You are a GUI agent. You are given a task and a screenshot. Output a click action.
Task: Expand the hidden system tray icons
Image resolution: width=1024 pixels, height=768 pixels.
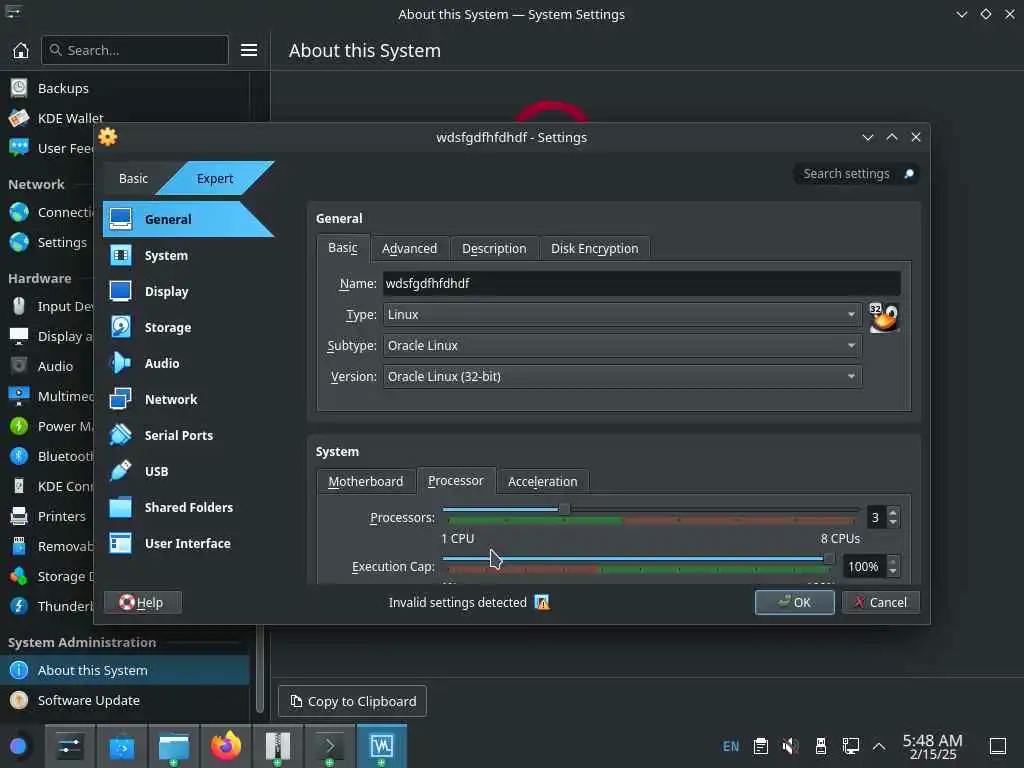(x=879, y=746)
